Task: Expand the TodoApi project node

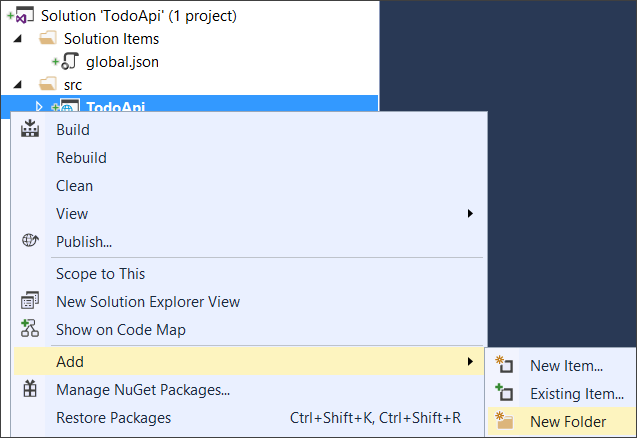Action: point(39,107)
